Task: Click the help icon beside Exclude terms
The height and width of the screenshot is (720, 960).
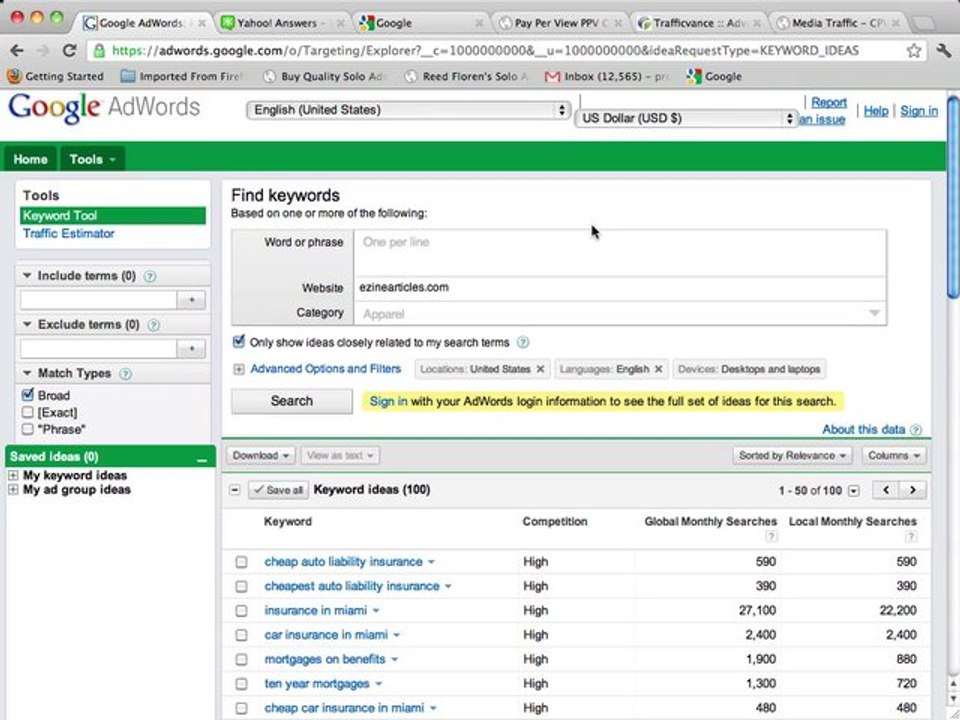Action: pos(154,325)
